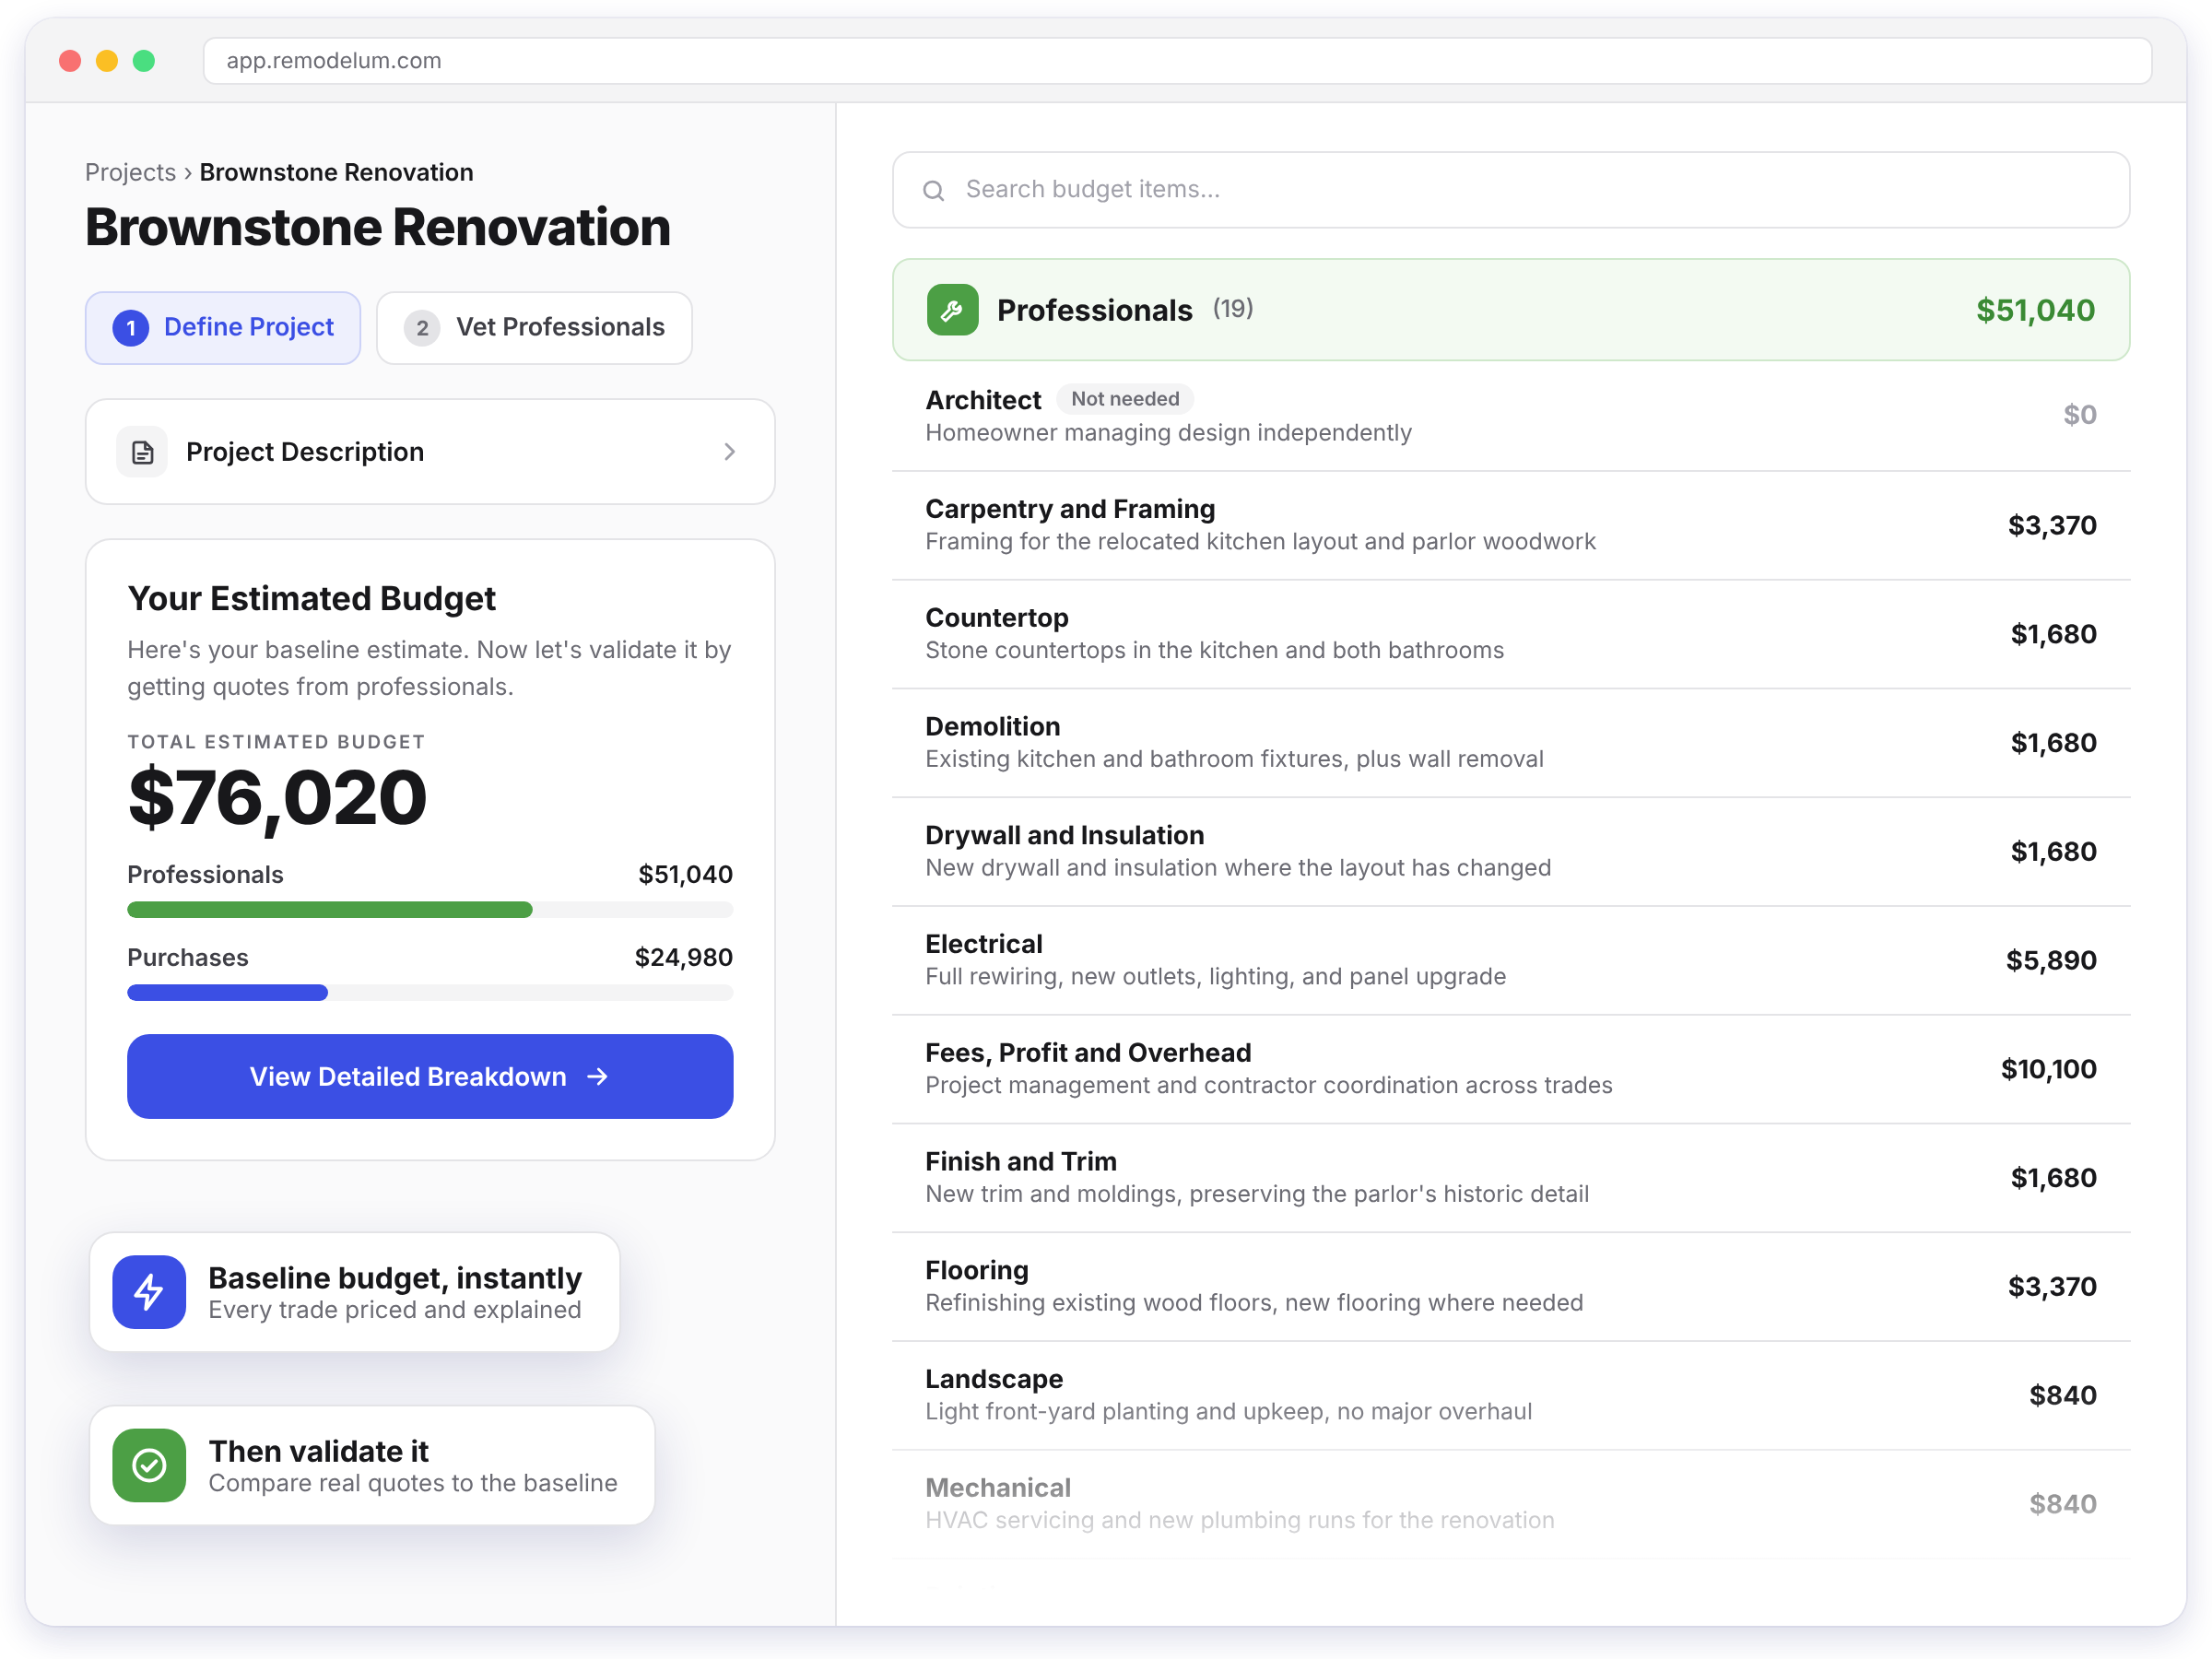2212x1659 pixels.
Task: Open the Demolition line item
Action: click(1510, 743)
